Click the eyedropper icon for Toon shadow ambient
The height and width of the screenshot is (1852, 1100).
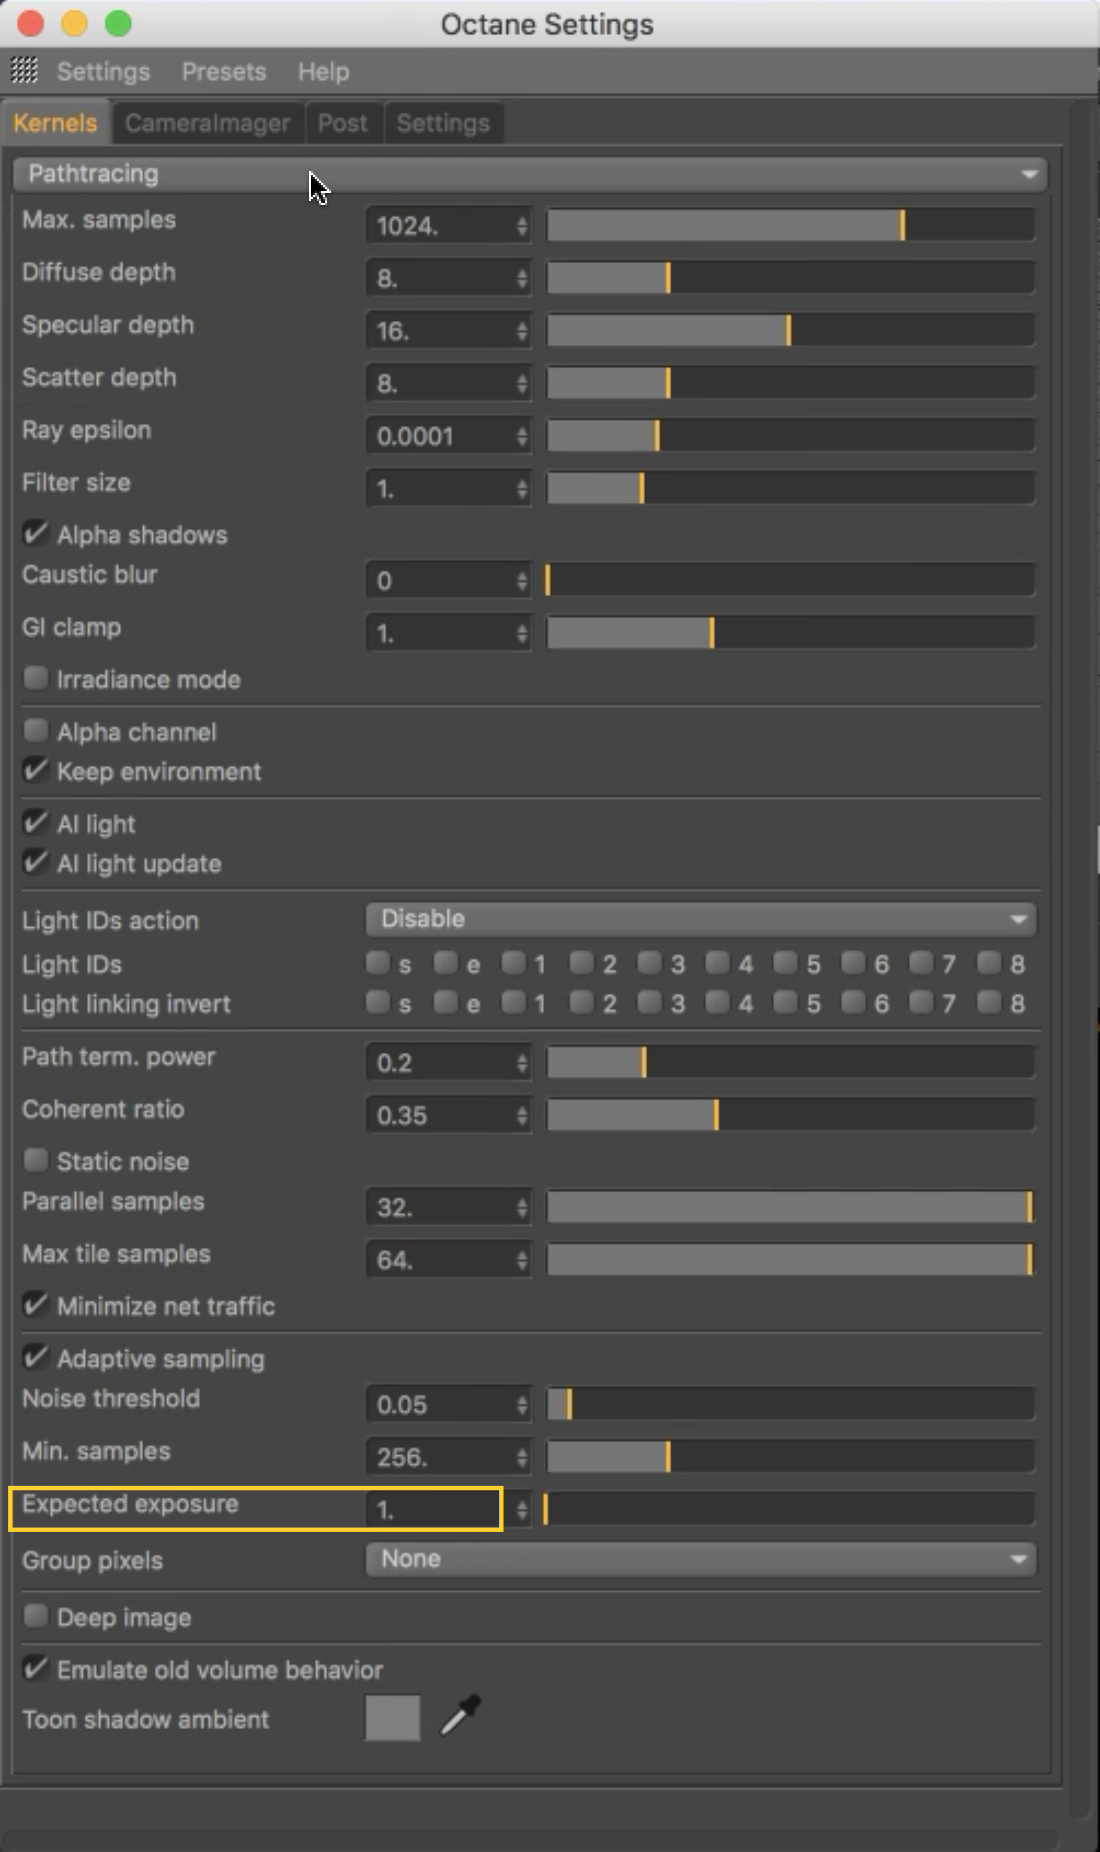(x=461, y=1714)
